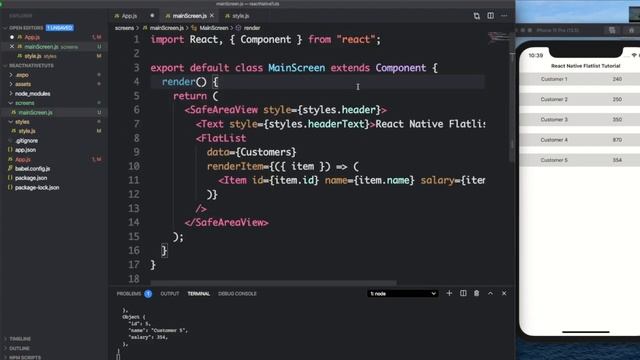Image resolution: width=640 pixels, height=360 pixels.
Task: Close the bottom terminal panel
Action: coord(504,293)
